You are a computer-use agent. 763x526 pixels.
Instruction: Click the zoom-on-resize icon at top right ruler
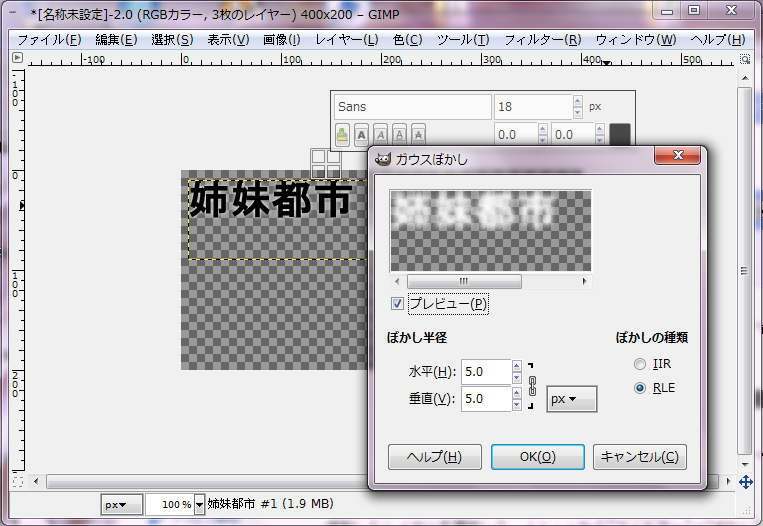[745, 59]
